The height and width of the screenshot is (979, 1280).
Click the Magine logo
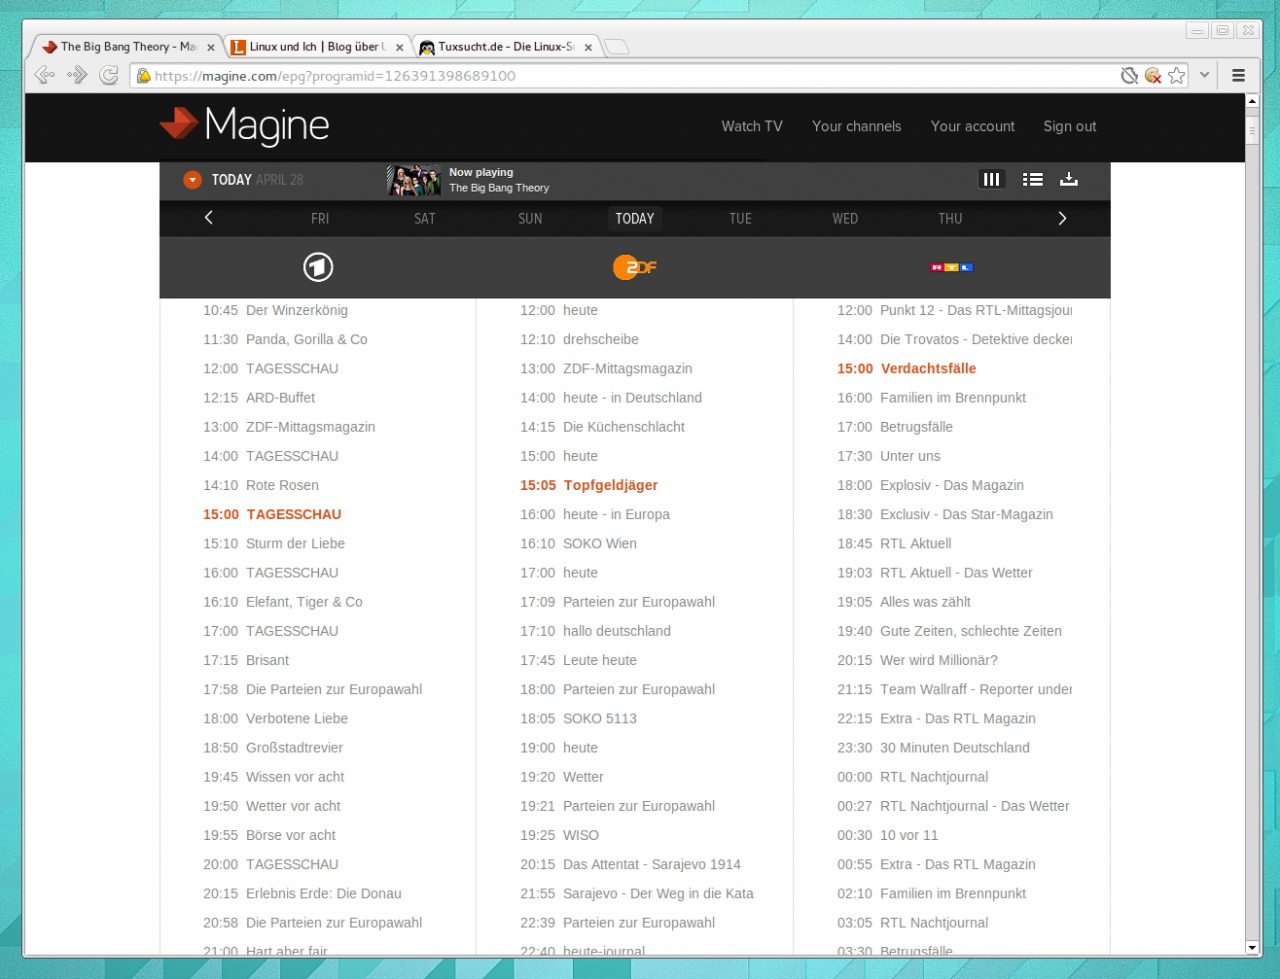point(244,126)
